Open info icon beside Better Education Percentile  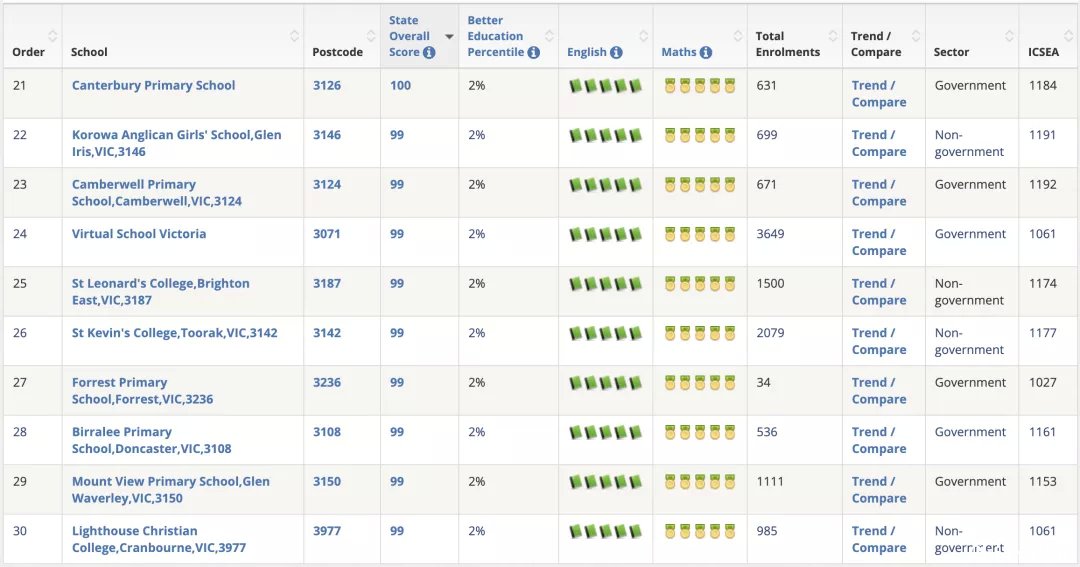coord(534,52)
